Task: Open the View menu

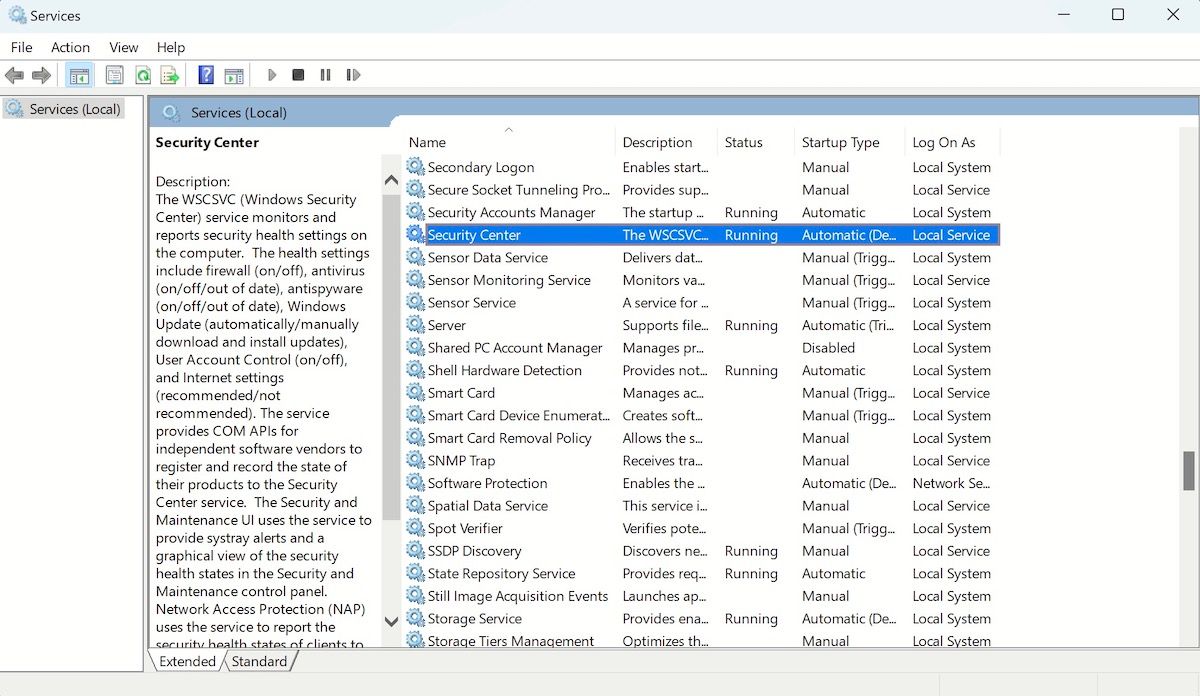Action: tap(123, 47)
